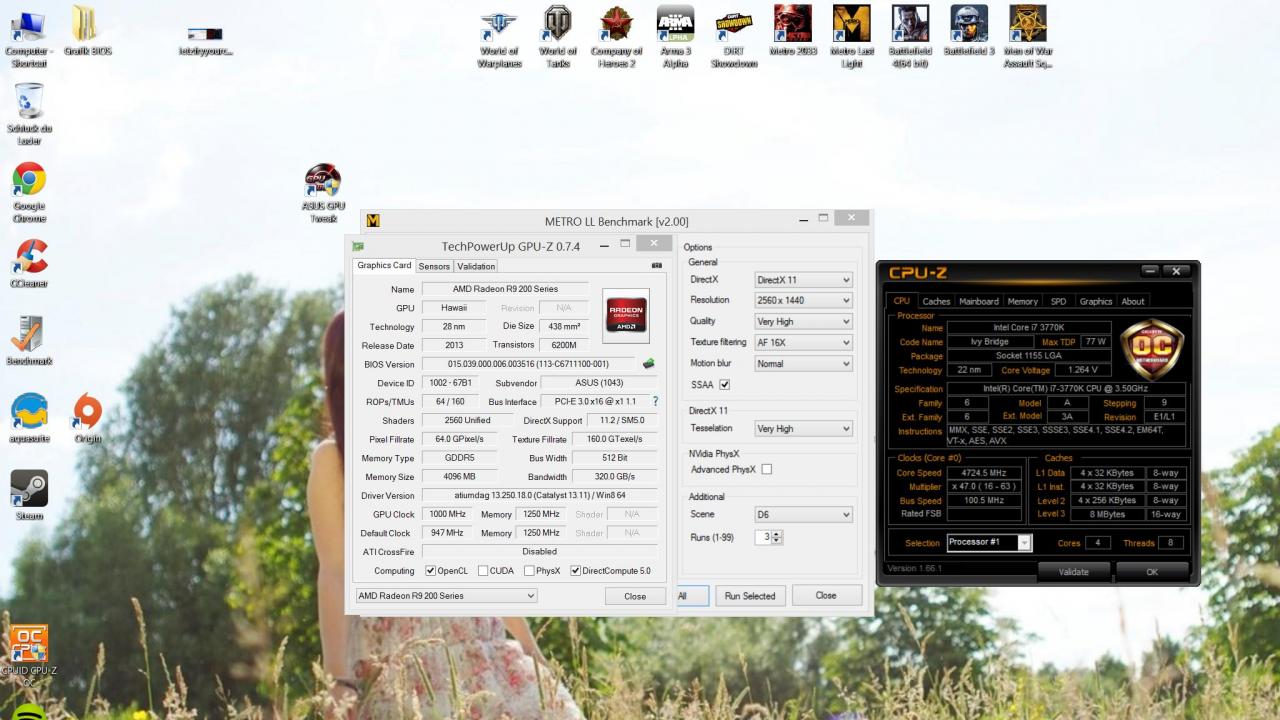The image size is (1280, 720).
Task: Launch Metro 2033 shortcut
Action: 793,31
